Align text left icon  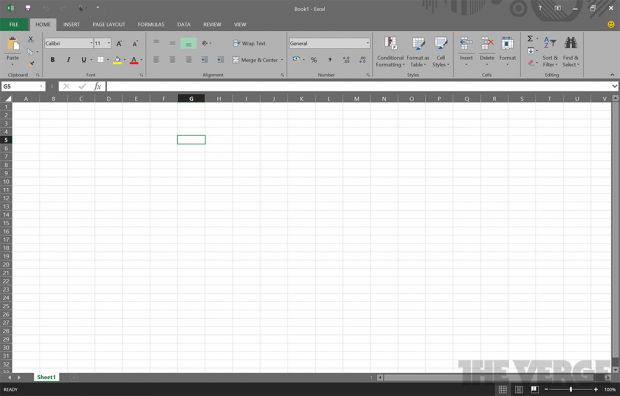(x=157, y=60)
